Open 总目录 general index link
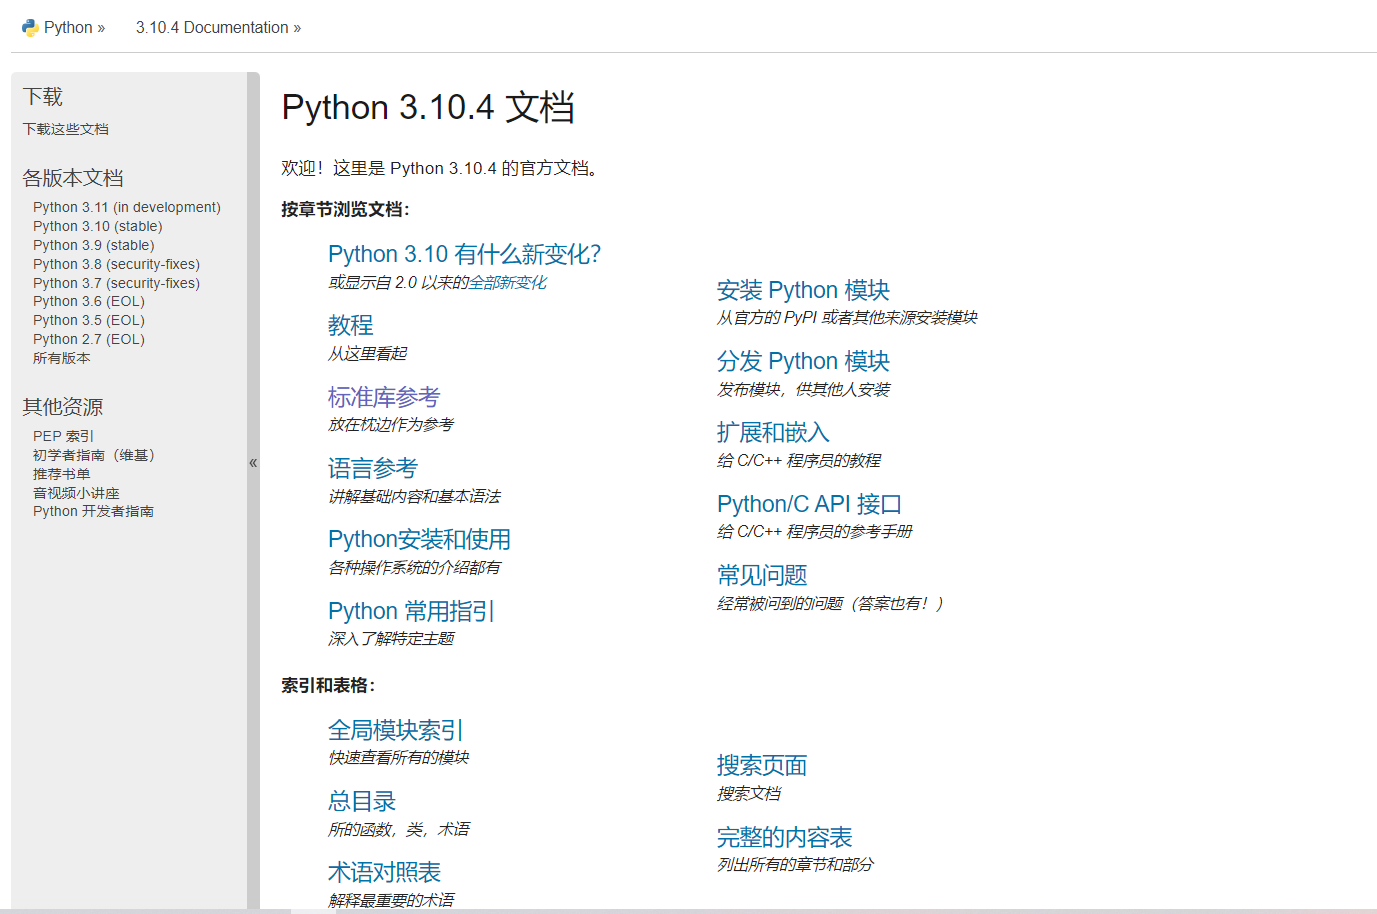 point(362,801)
